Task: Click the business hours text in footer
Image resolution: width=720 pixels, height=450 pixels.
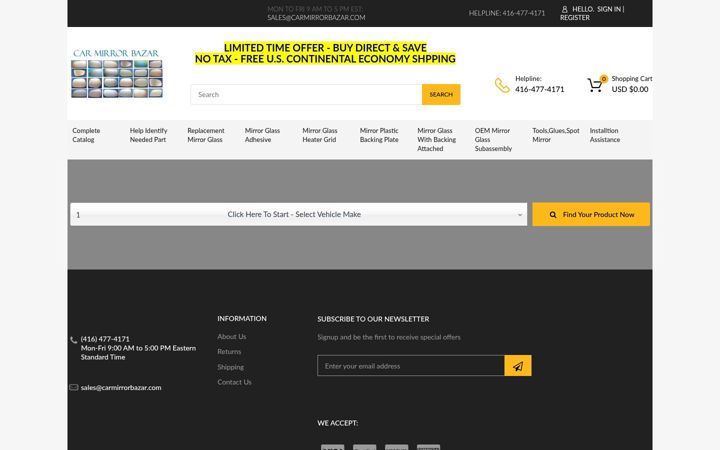Action: pos(138,353)
